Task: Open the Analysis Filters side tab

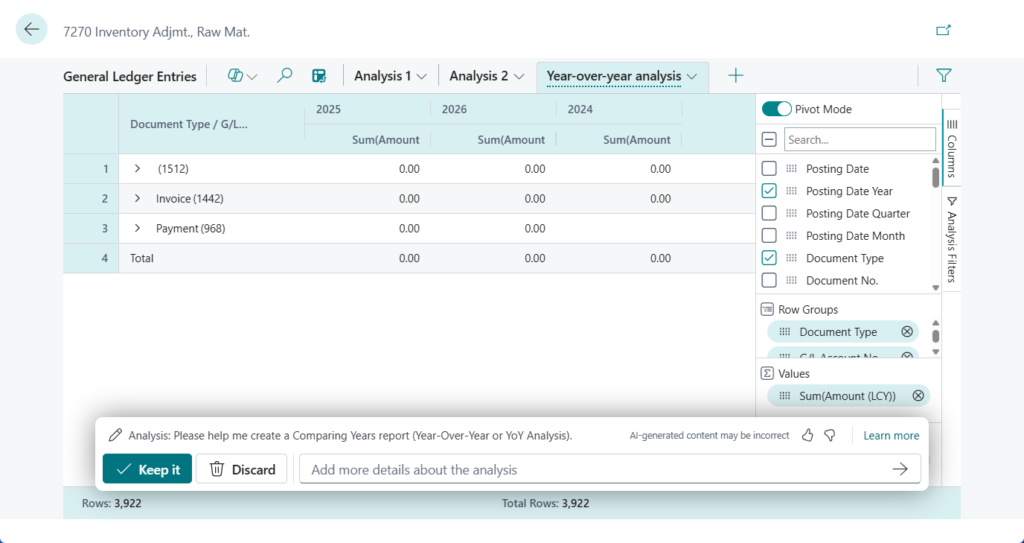Action: tap(951, 239)
